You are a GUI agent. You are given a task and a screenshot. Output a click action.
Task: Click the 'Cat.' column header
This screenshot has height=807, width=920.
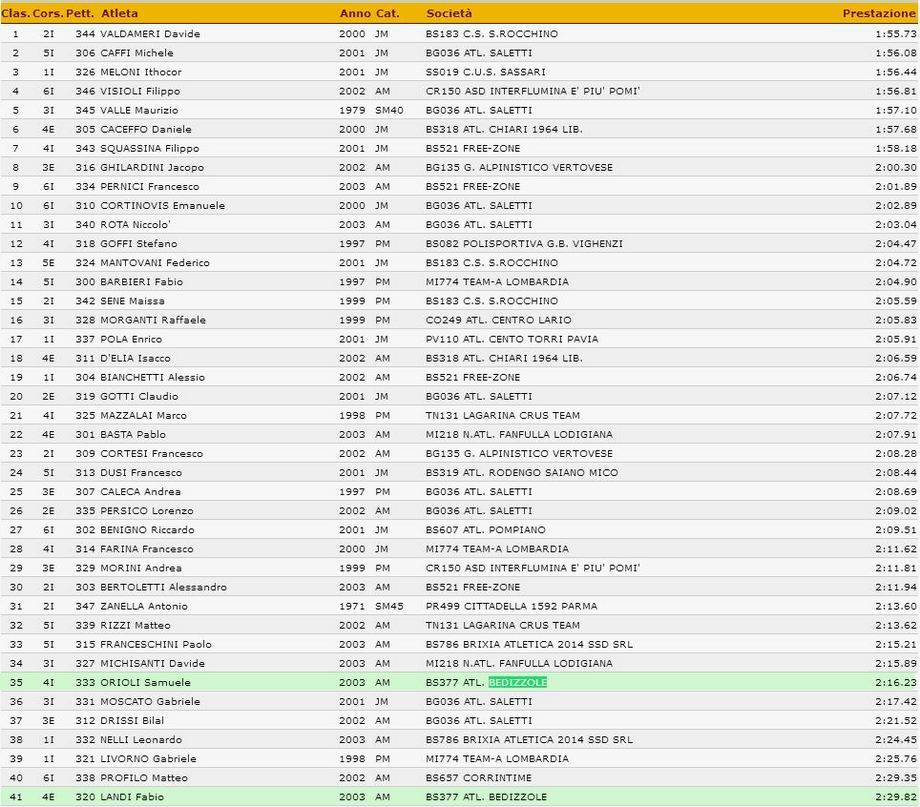[x=387, y=13]
